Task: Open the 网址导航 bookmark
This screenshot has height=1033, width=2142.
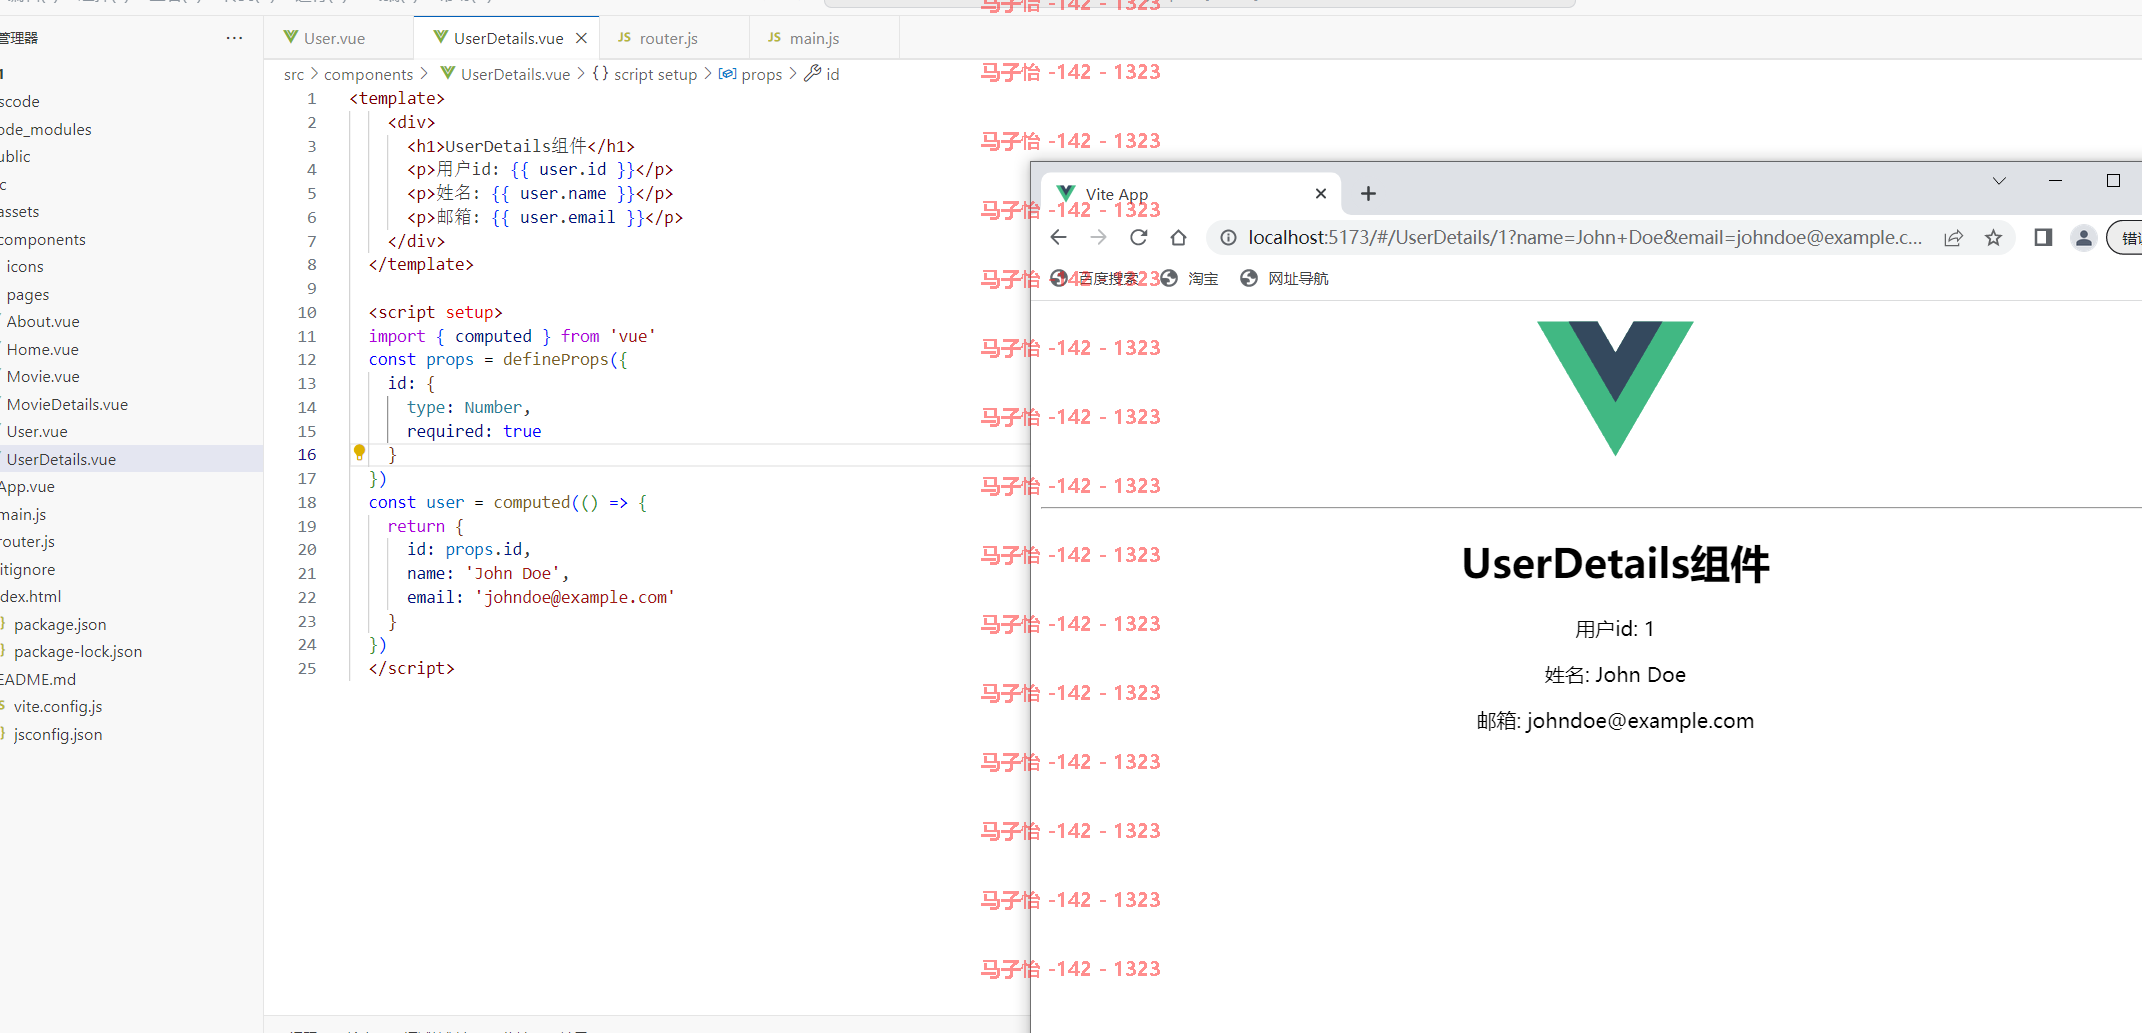Action: 1284,278
